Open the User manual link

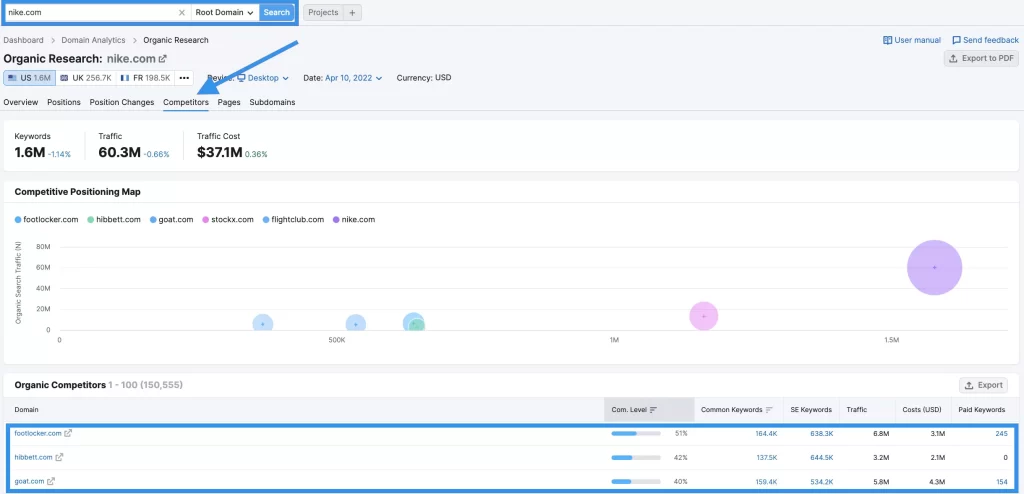(x=912, y=40)
